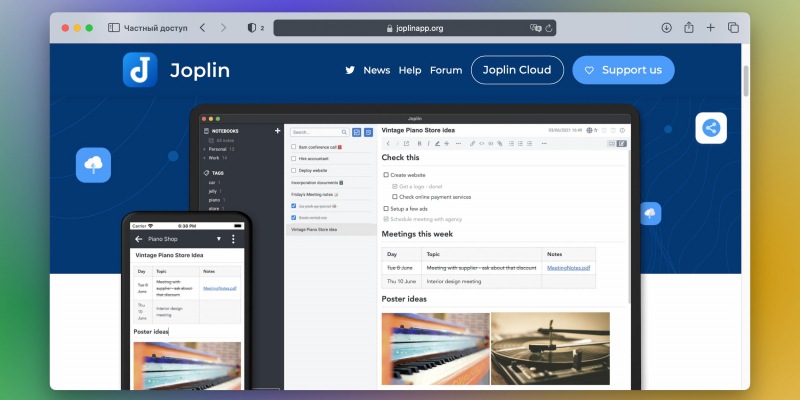Open the note toolbar overflow ellipsis
This screenshot has height=400, width=800.
[x=544, y=144]
